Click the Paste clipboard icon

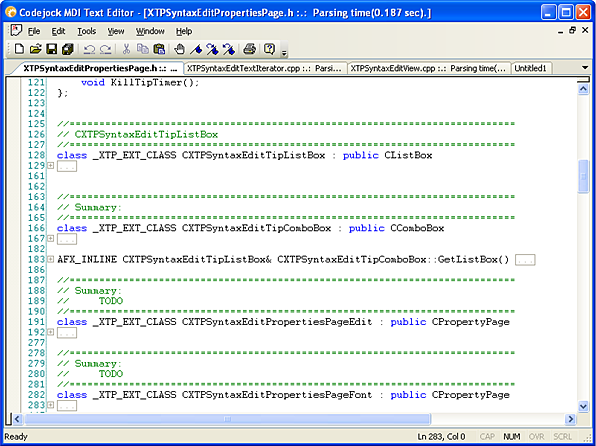pyautogui.click(x=159, y=49)
